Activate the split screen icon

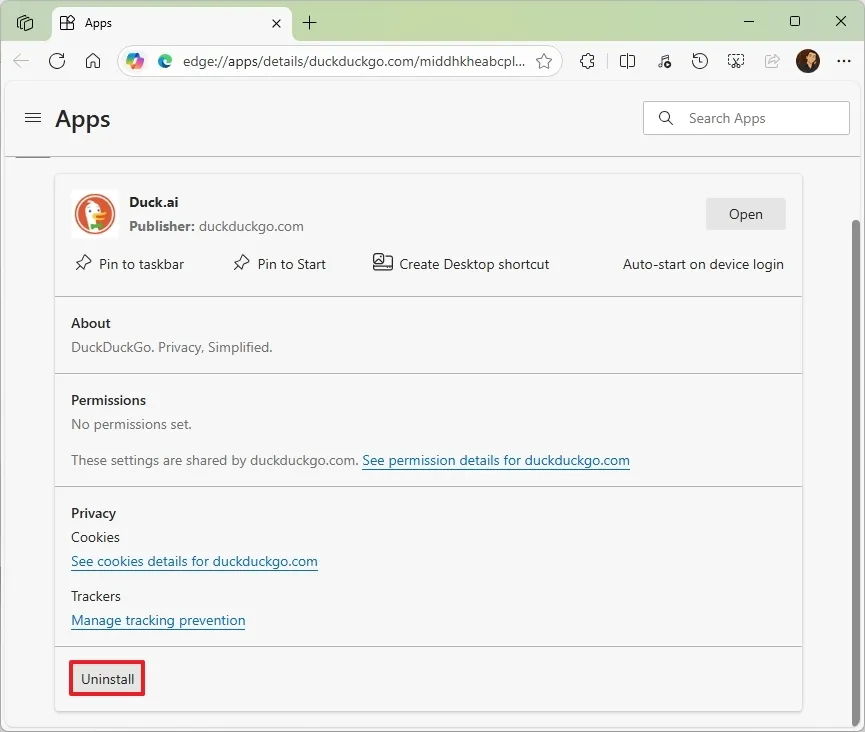click(x=627, y=61)
